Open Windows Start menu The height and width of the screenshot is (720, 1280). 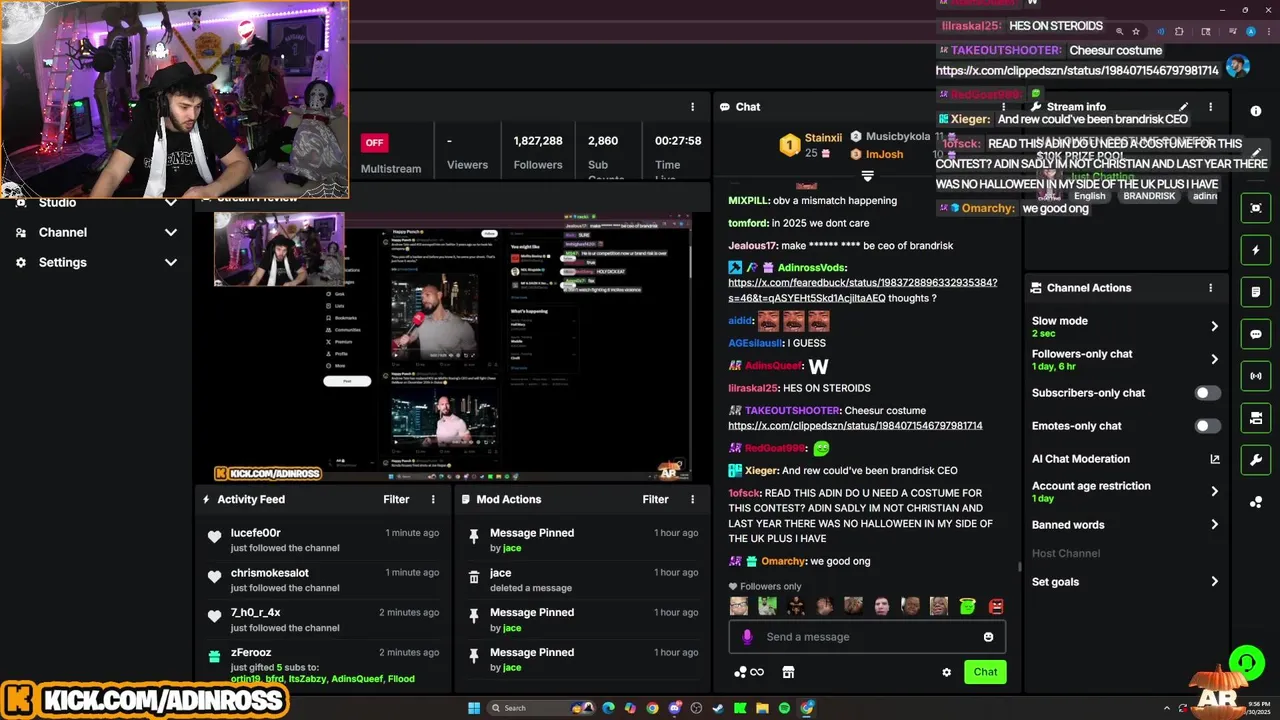click(x=474, y=708)
